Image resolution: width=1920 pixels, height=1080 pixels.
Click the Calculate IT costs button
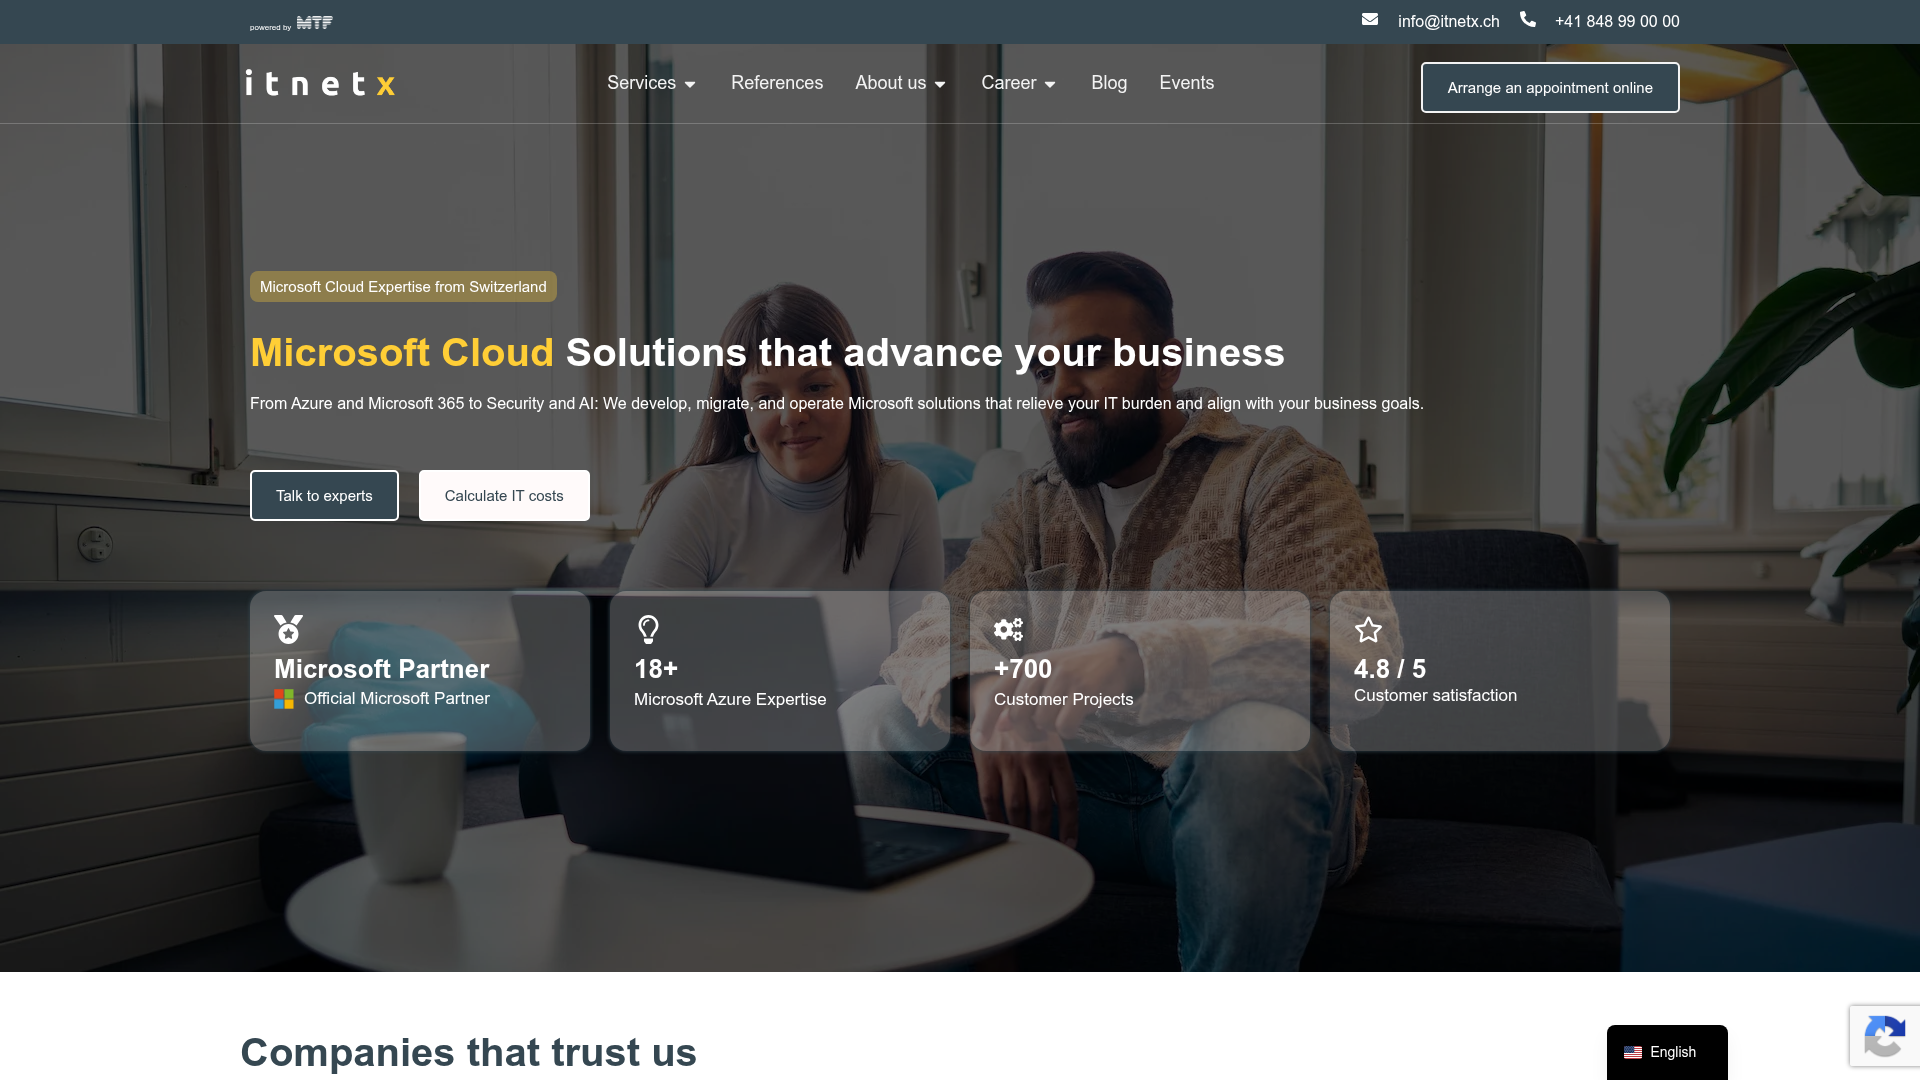pyautogui.click(x=504, y=496)
